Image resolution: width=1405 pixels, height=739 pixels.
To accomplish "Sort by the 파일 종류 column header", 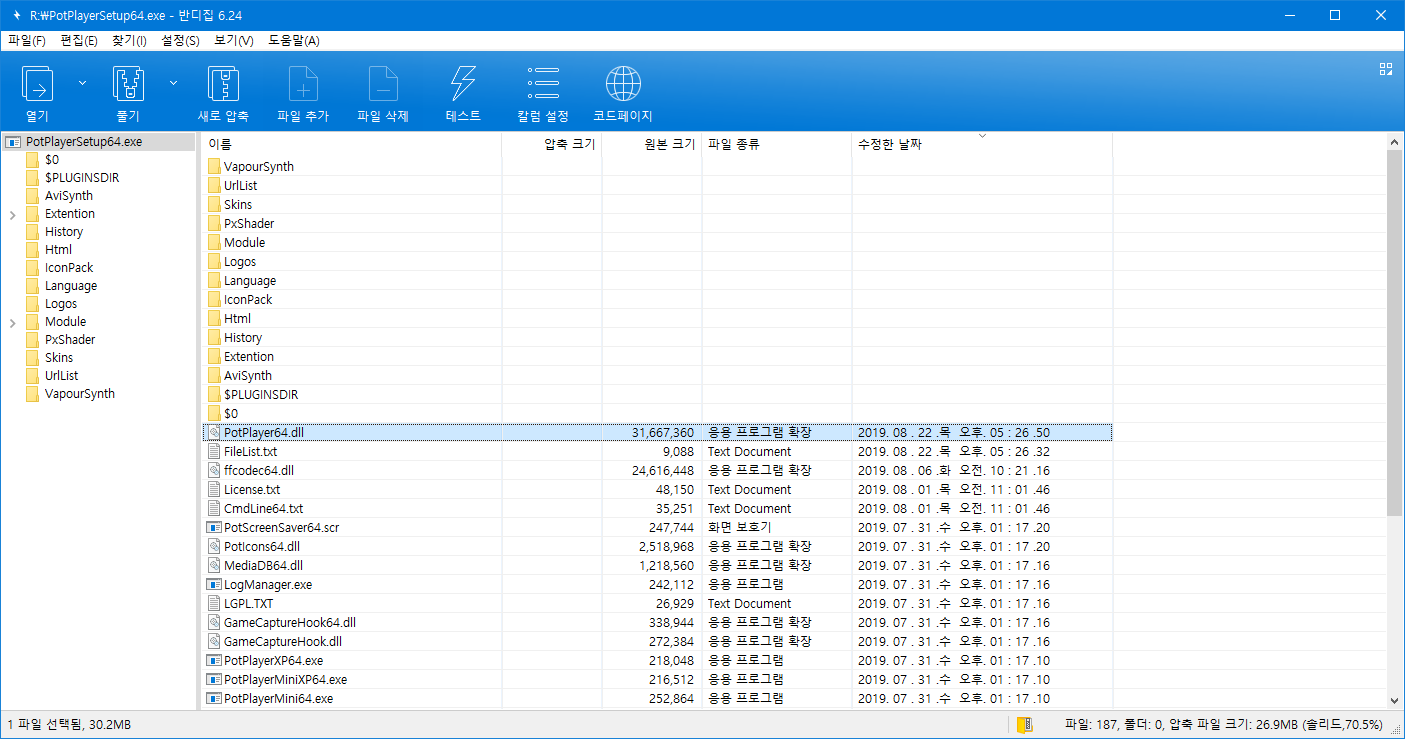I will tap(777, 144).
